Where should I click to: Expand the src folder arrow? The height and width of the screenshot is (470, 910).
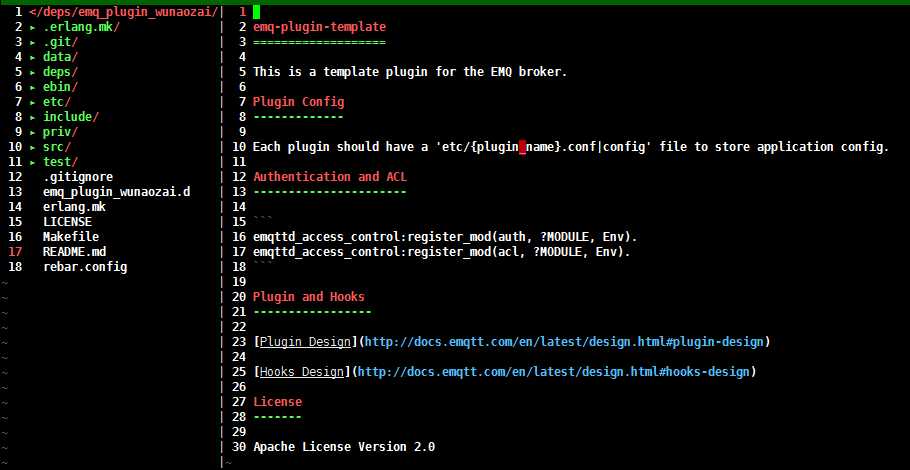click(32, 147)
